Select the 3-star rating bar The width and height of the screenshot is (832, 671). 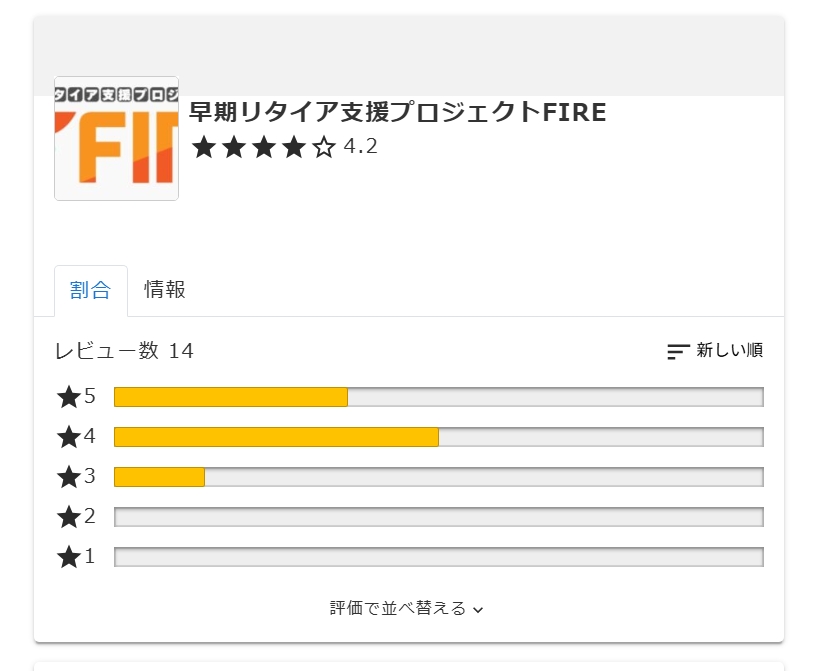click(x=438, y=477)
